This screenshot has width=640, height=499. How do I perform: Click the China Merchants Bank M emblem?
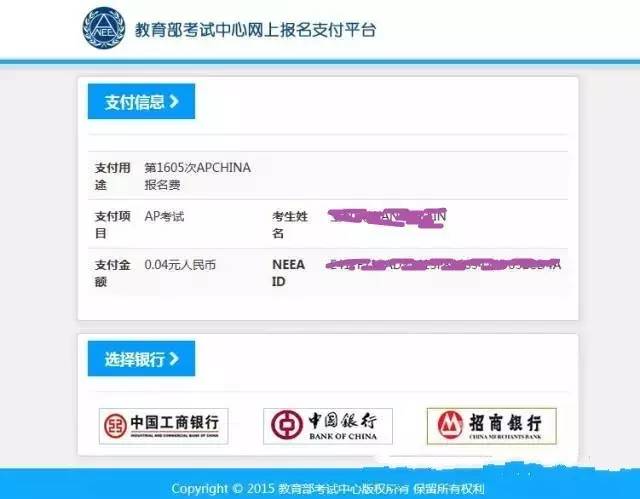[x=450, y=424]
